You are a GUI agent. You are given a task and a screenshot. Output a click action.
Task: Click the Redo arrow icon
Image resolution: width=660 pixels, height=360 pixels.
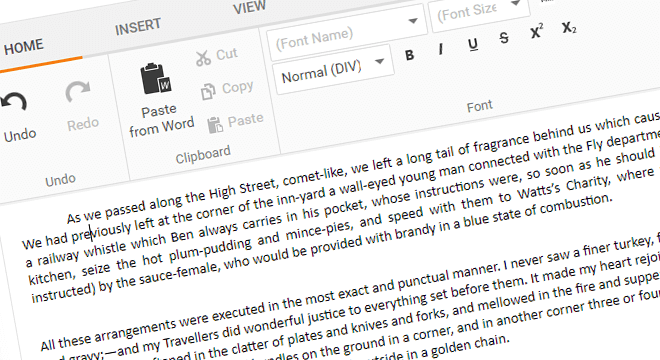click(77, 92)
